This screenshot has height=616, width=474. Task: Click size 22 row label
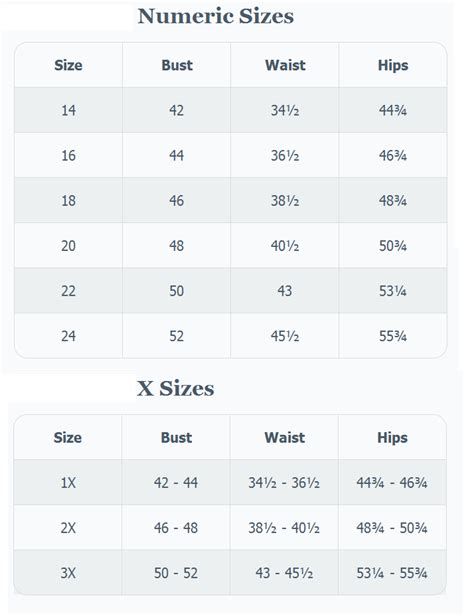click(68, 291)
